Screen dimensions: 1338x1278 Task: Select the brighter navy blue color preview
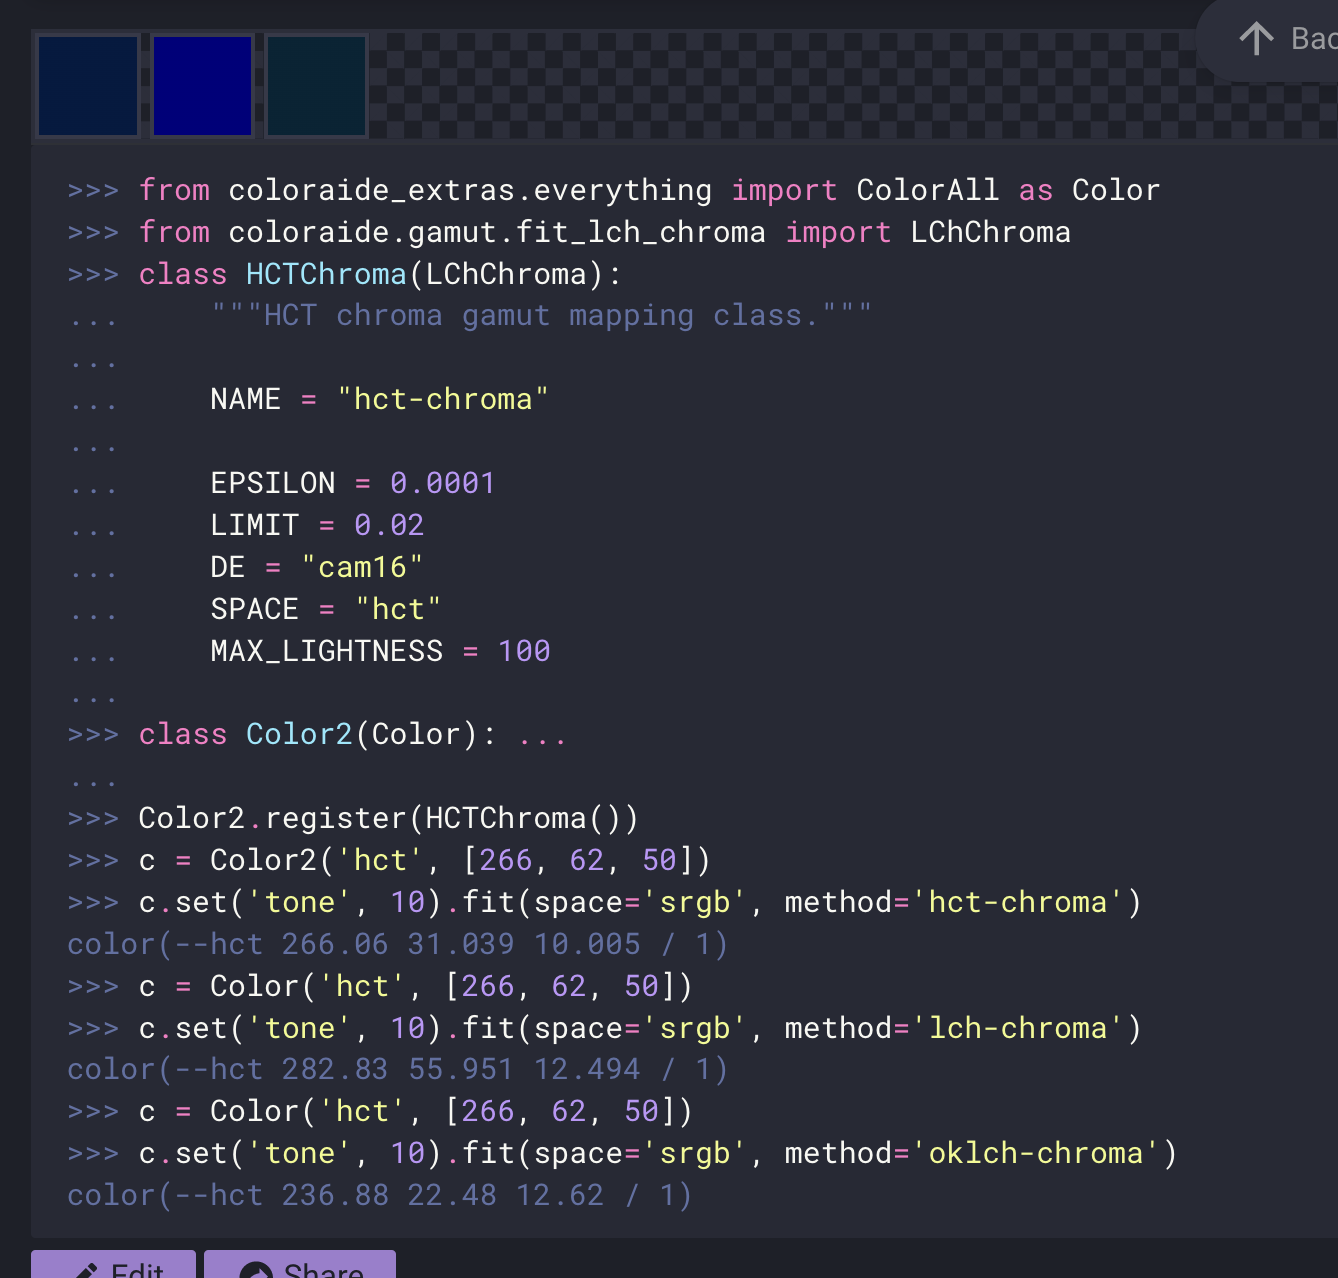[201, 85]
